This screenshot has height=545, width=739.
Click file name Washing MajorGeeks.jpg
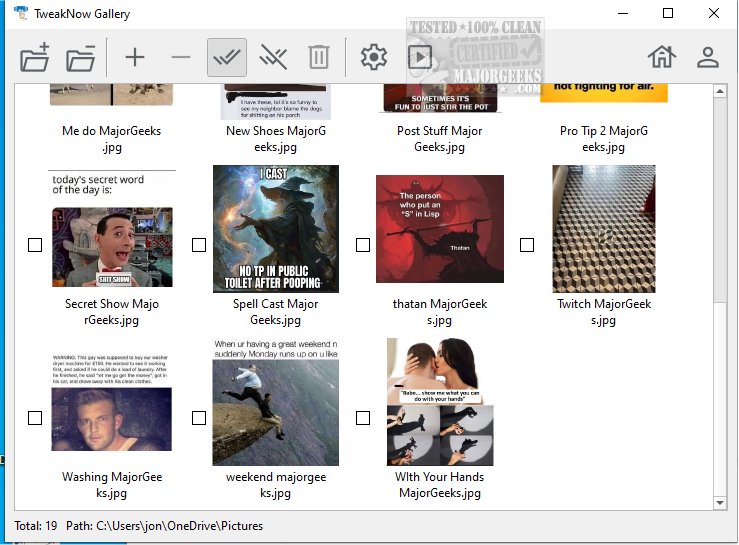point(112,485)
